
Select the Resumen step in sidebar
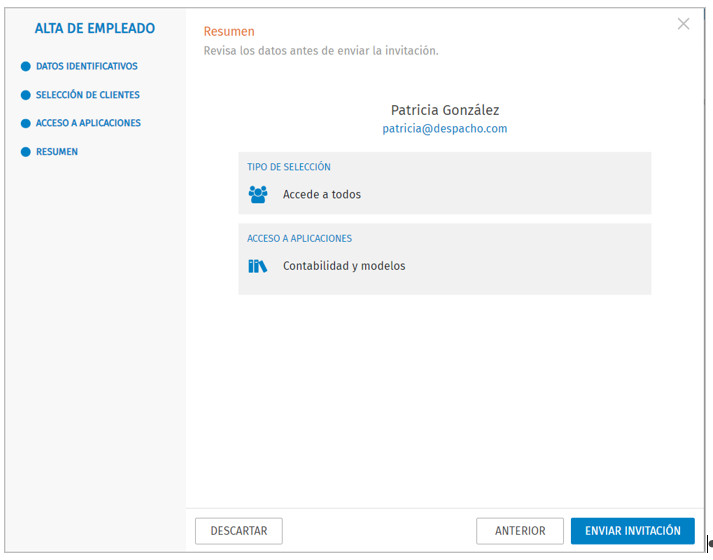(x=57, y=152)
